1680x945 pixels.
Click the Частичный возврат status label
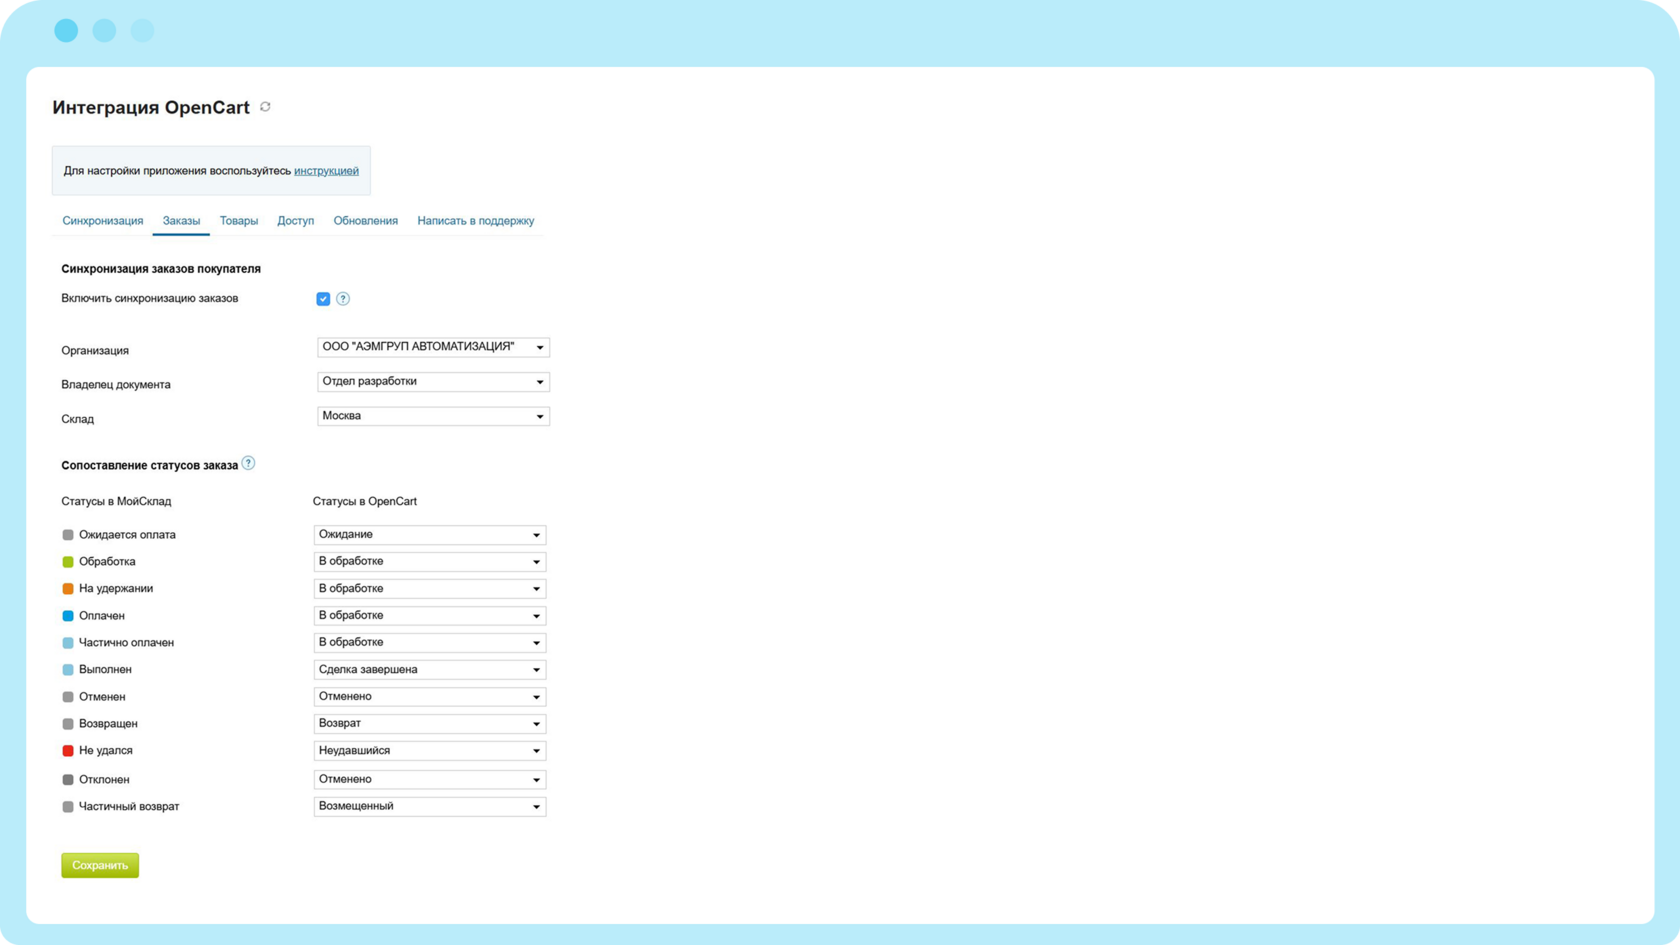pyautogui.click(x=129, y=807)
